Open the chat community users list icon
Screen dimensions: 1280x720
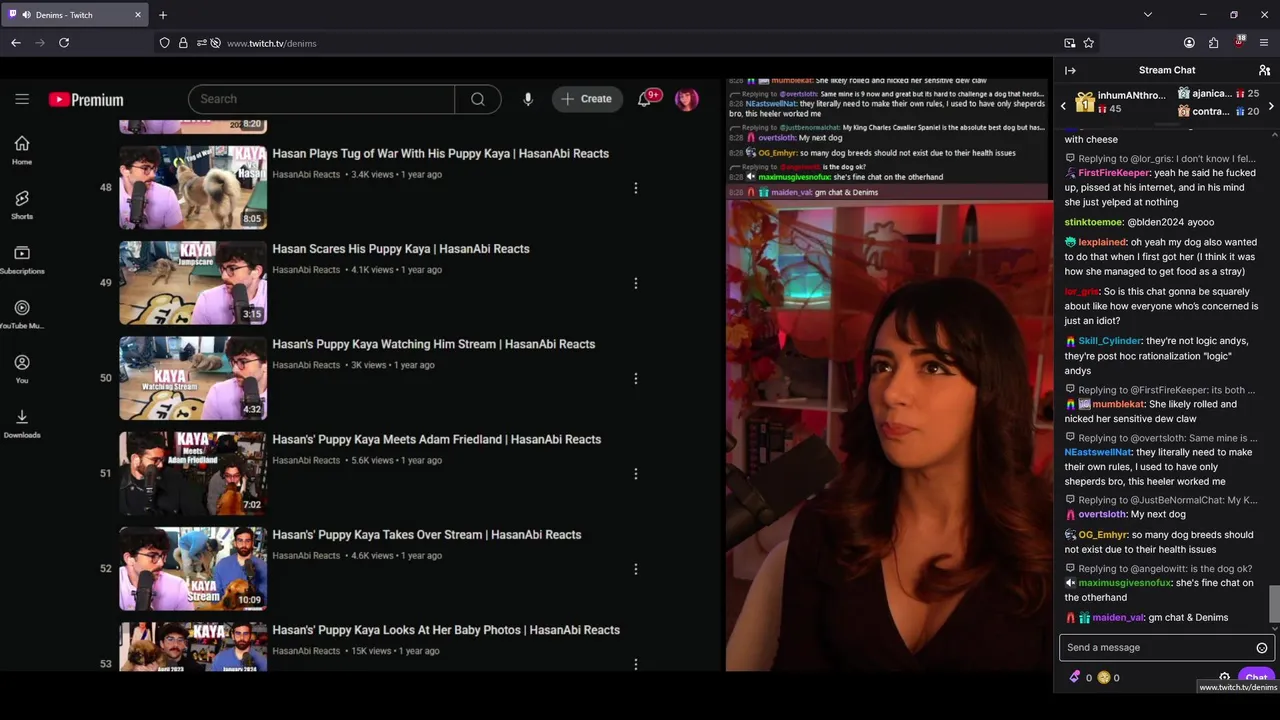(1264, 70)
